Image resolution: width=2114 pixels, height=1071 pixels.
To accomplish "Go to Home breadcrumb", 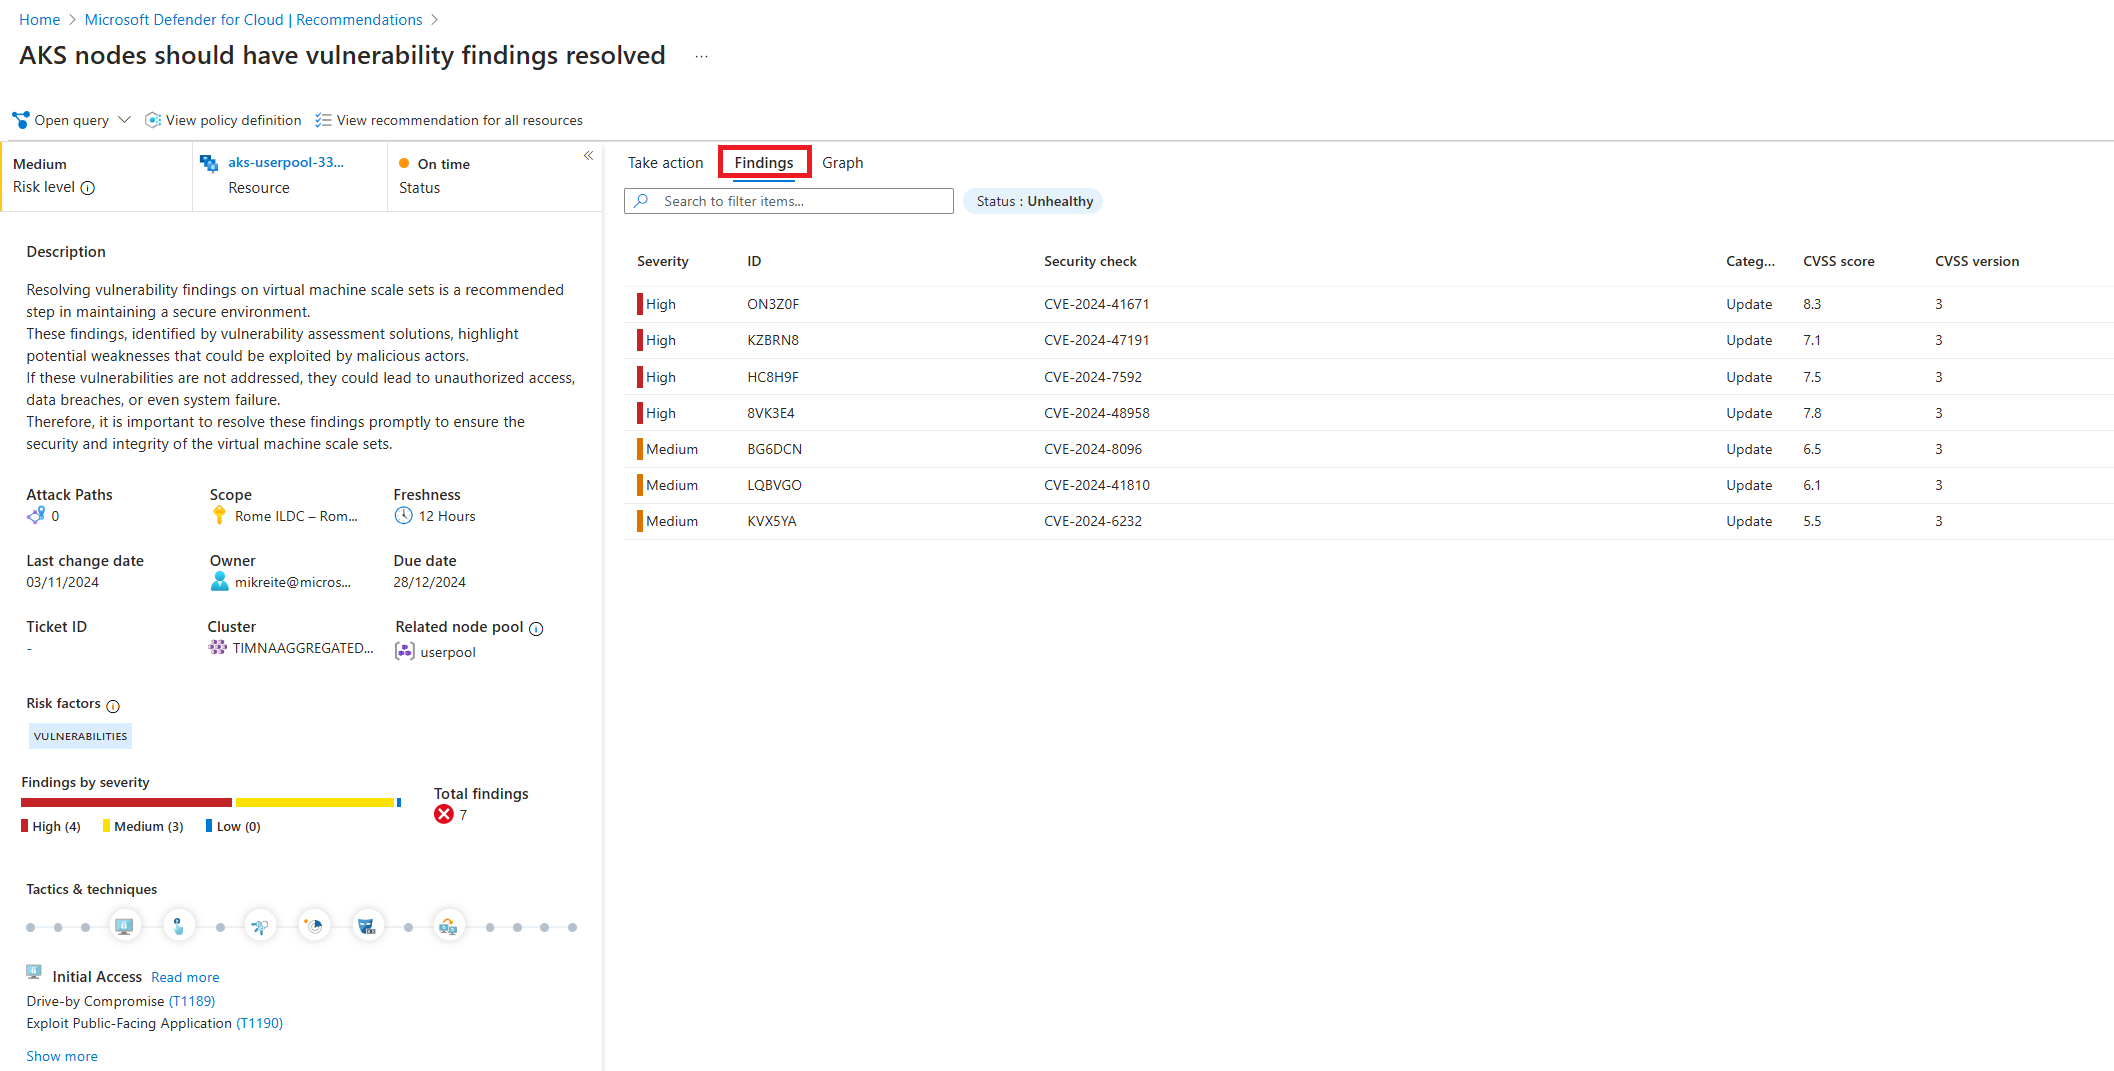I will point(40,20).
